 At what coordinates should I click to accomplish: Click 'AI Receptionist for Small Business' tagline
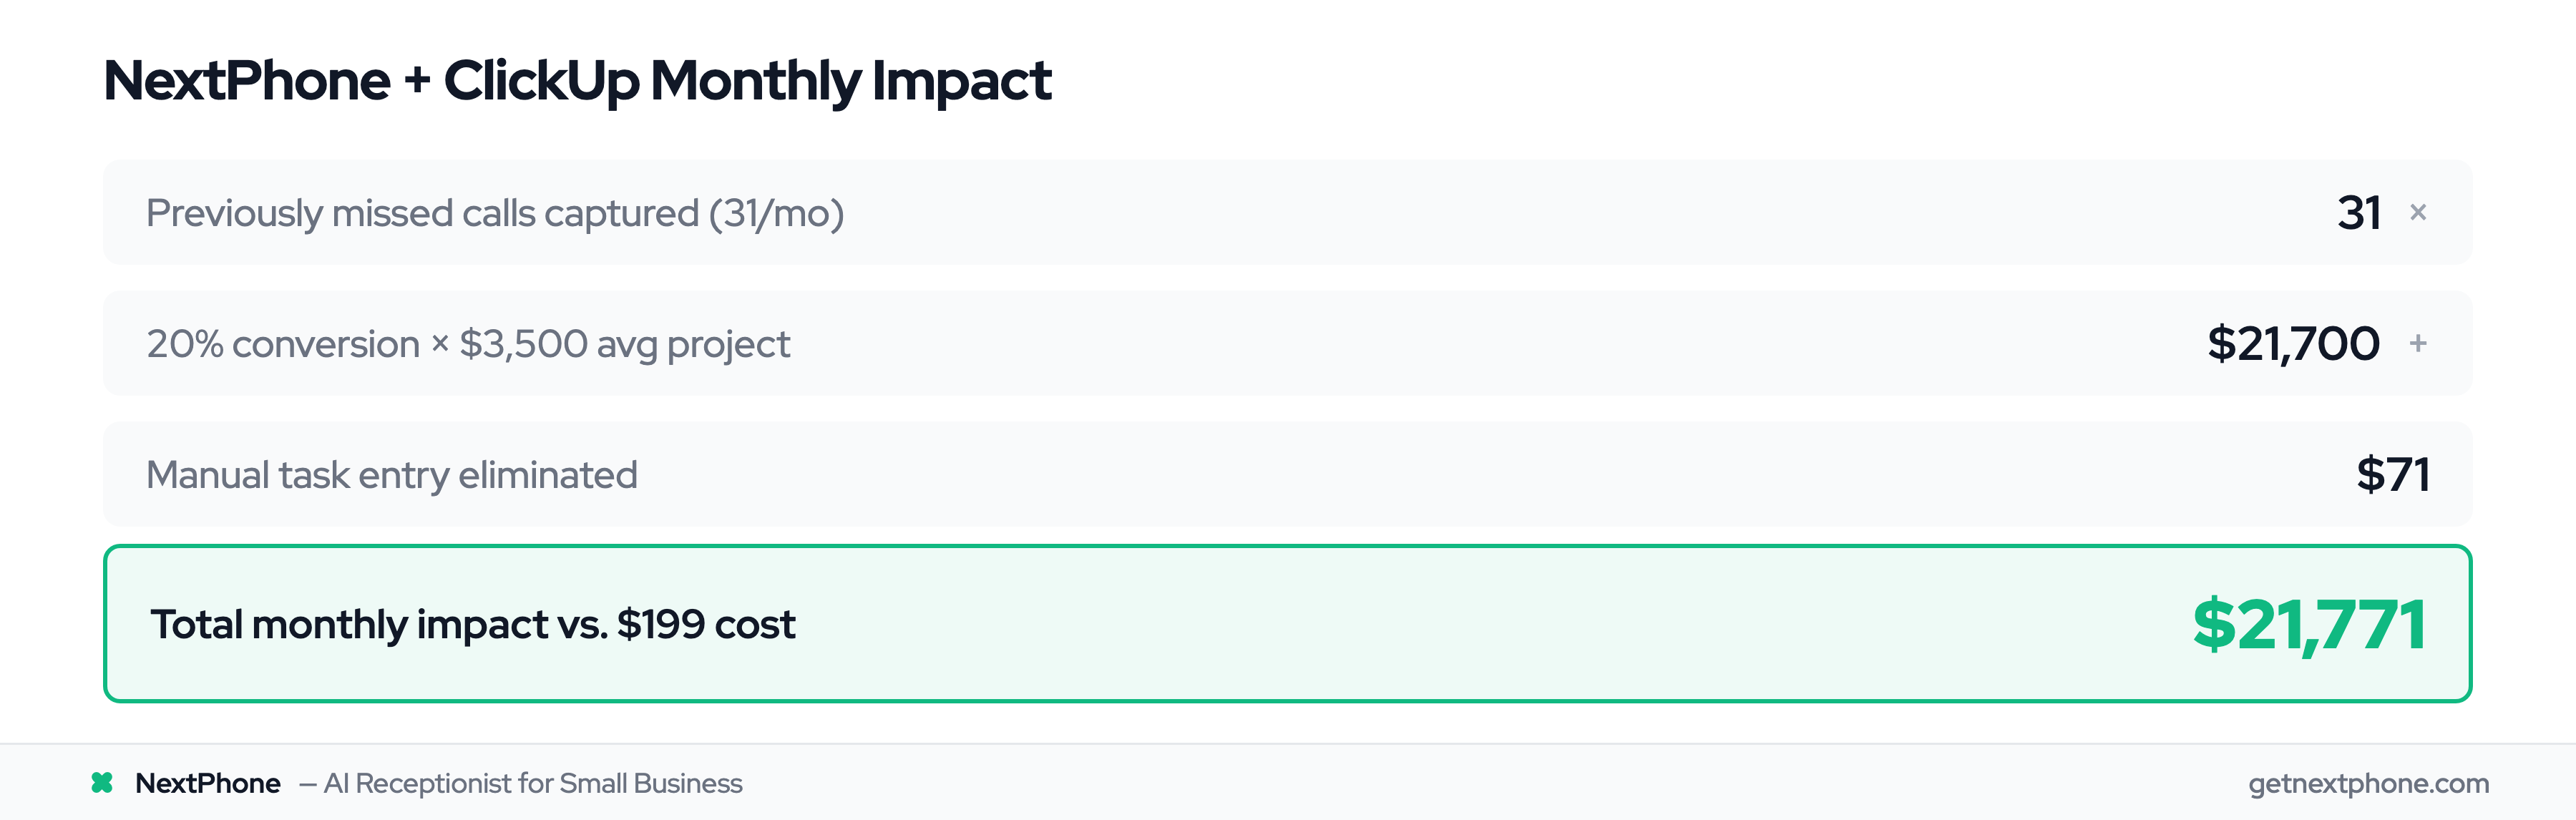point(532,783)
